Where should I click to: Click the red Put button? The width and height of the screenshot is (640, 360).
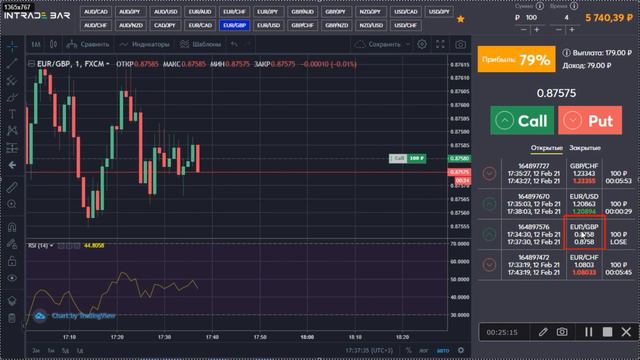590,120
